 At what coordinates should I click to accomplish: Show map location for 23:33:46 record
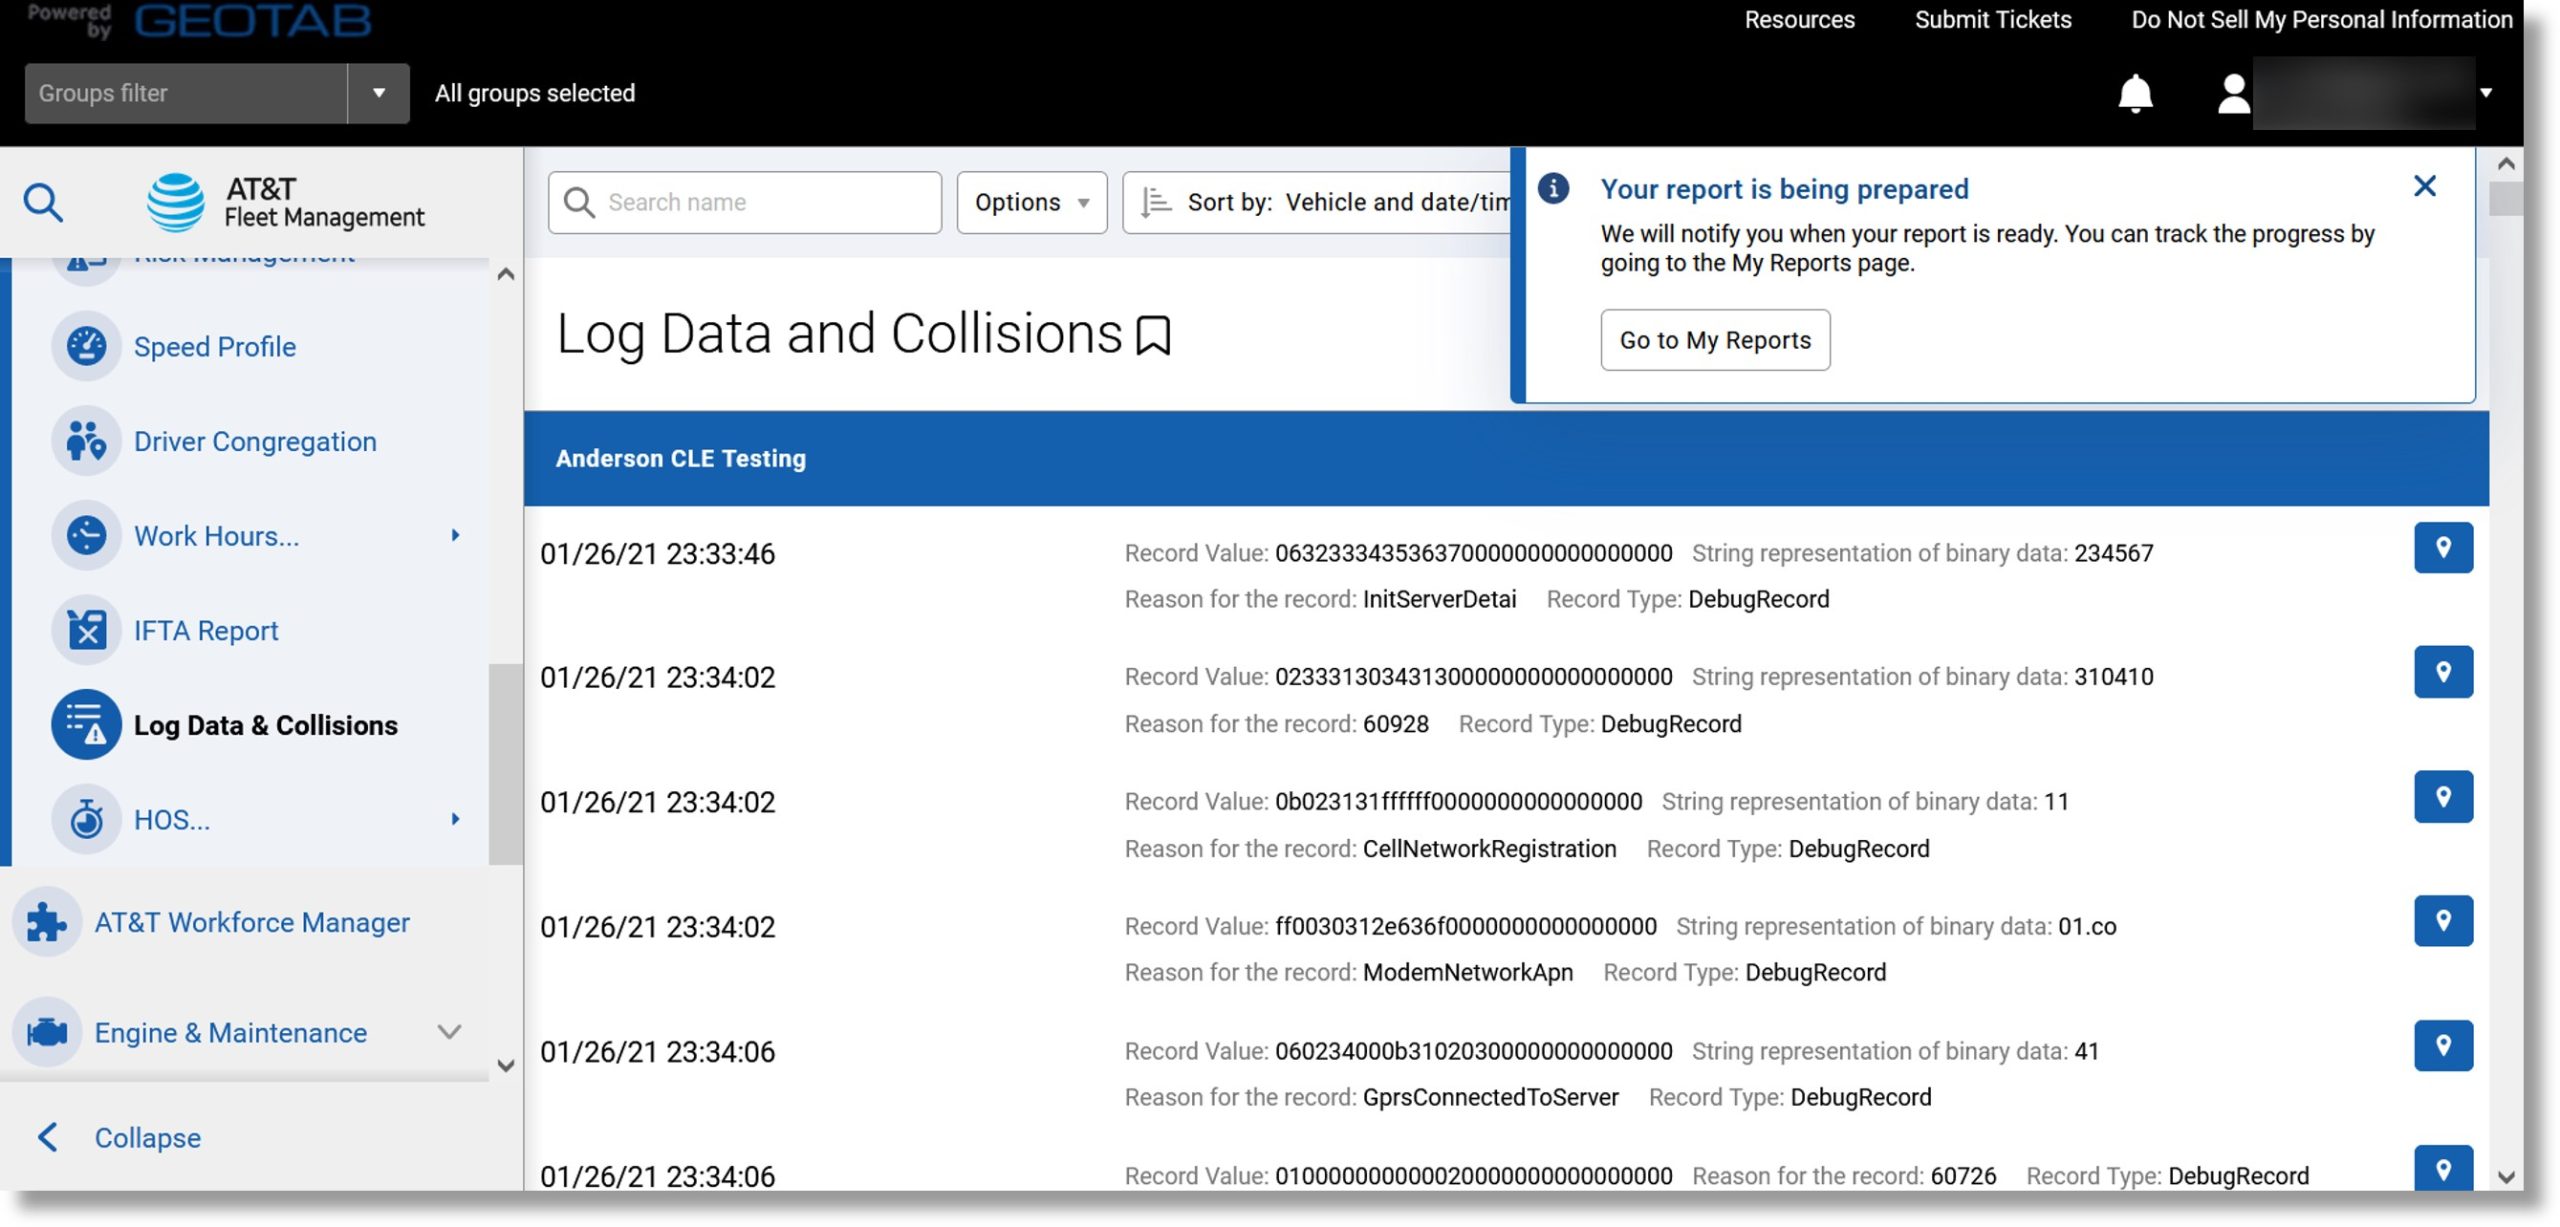2442,548
